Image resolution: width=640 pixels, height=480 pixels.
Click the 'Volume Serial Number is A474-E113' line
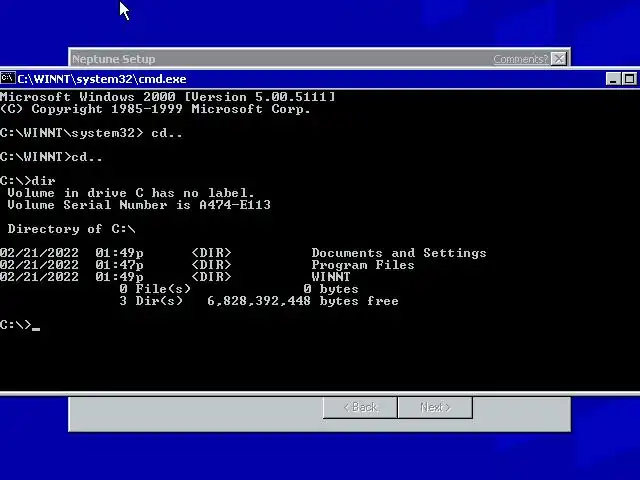point(139,205)
